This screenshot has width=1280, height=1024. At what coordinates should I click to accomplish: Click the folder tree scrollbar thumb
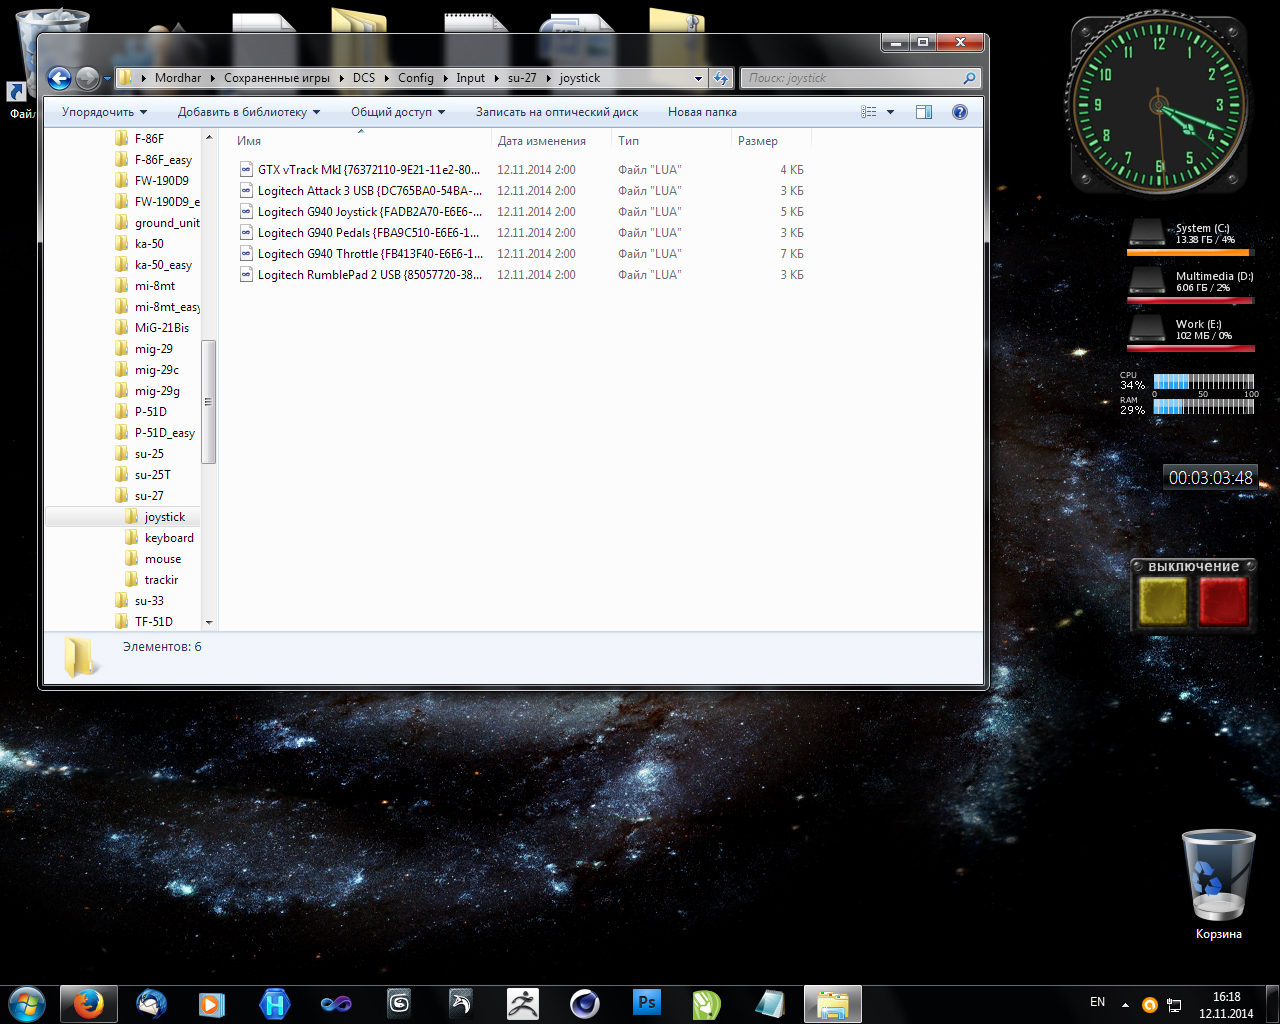click(x=208, y=402)
